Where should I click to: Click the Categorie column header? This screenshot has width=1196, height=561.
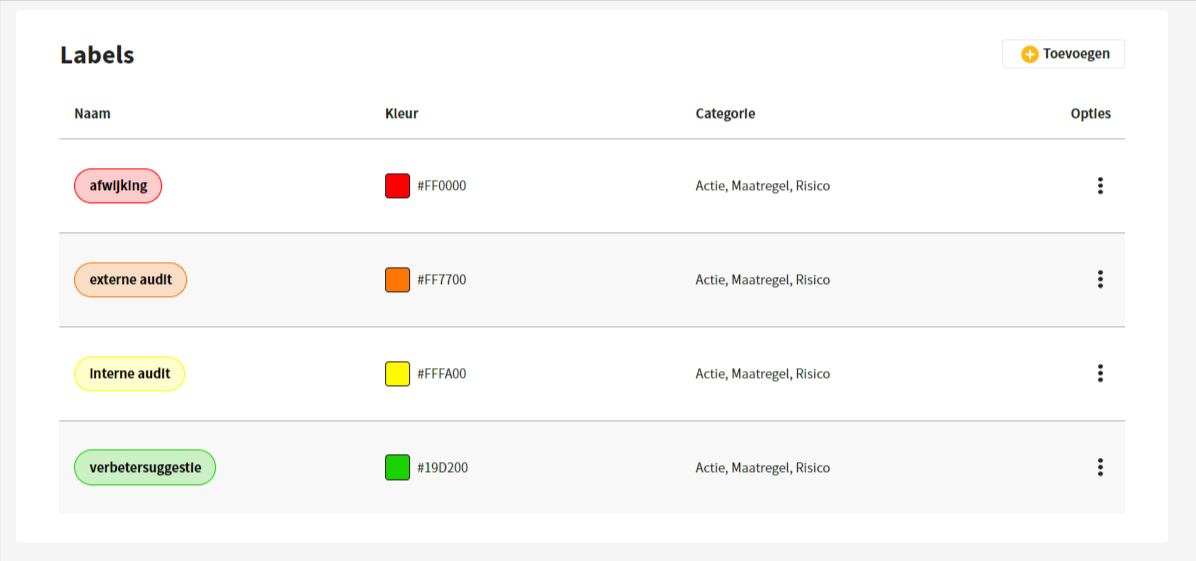(x=725, y=114)
